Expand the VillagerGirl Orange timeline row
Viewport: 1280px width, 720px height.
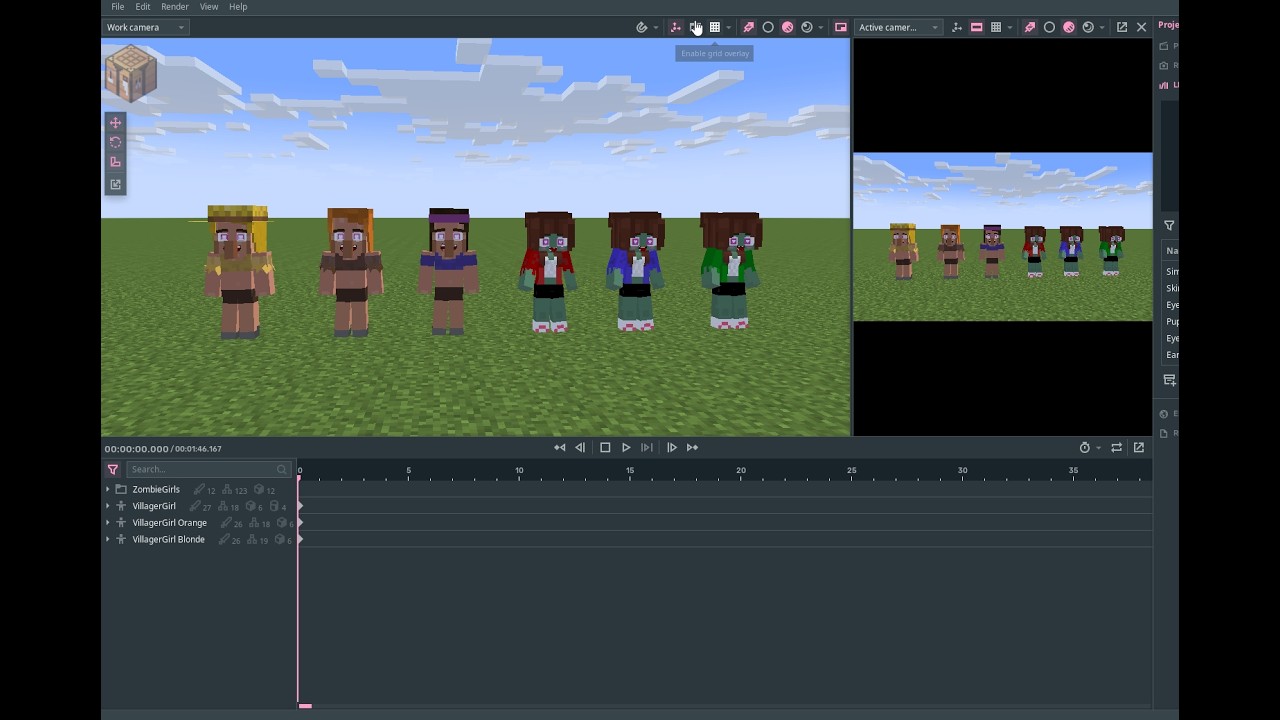click(108, 522)
